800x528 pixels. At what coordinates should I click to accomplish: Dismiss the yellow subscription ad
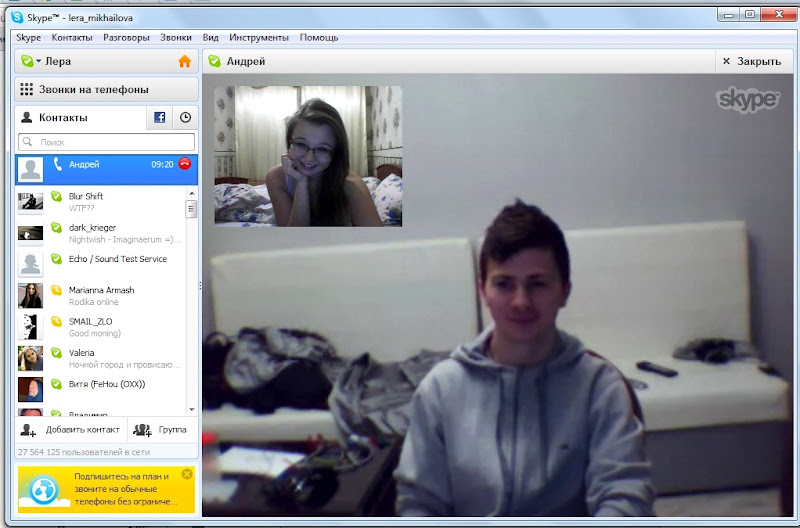coord(187,474)
